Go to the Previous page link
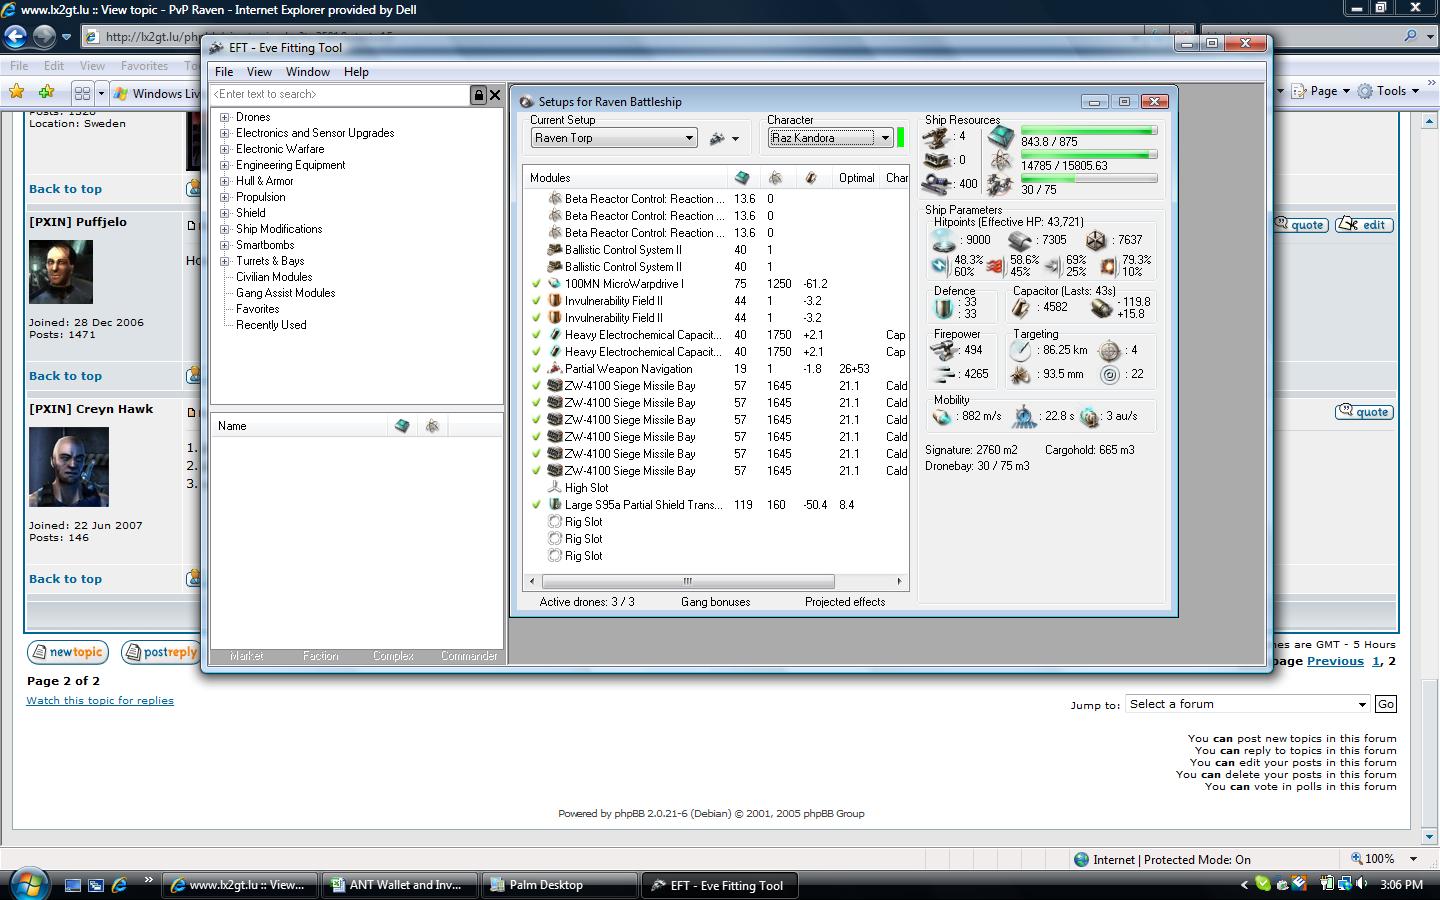This screenshot has height=900, width=1440. pos(1335,661)
